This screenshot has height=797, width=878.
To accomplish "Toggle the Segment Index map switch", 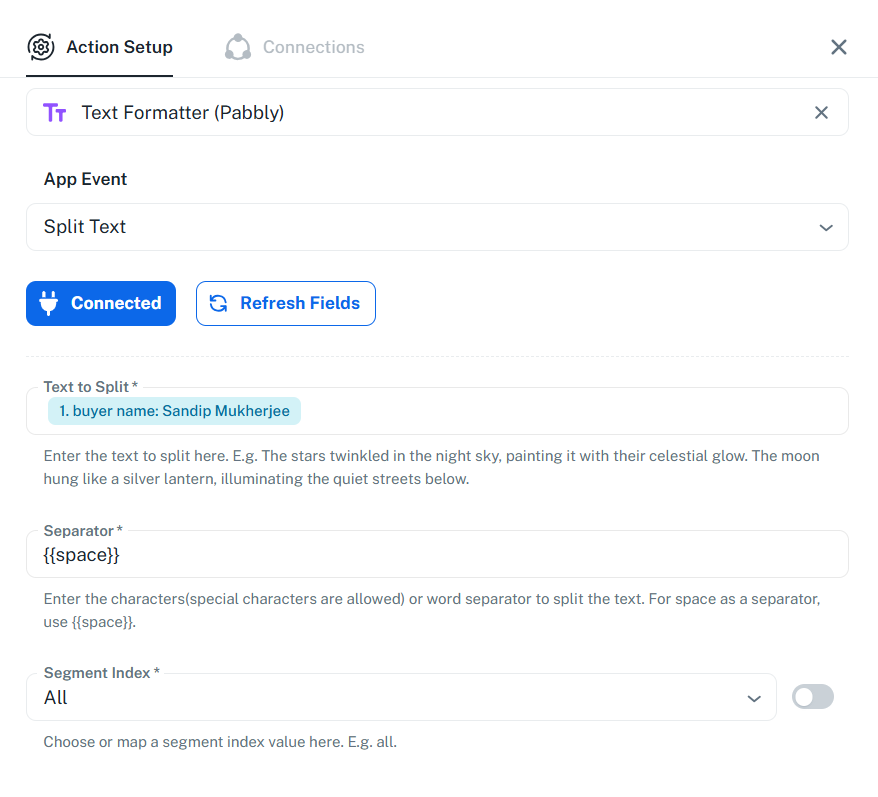I will click(812, 697).
